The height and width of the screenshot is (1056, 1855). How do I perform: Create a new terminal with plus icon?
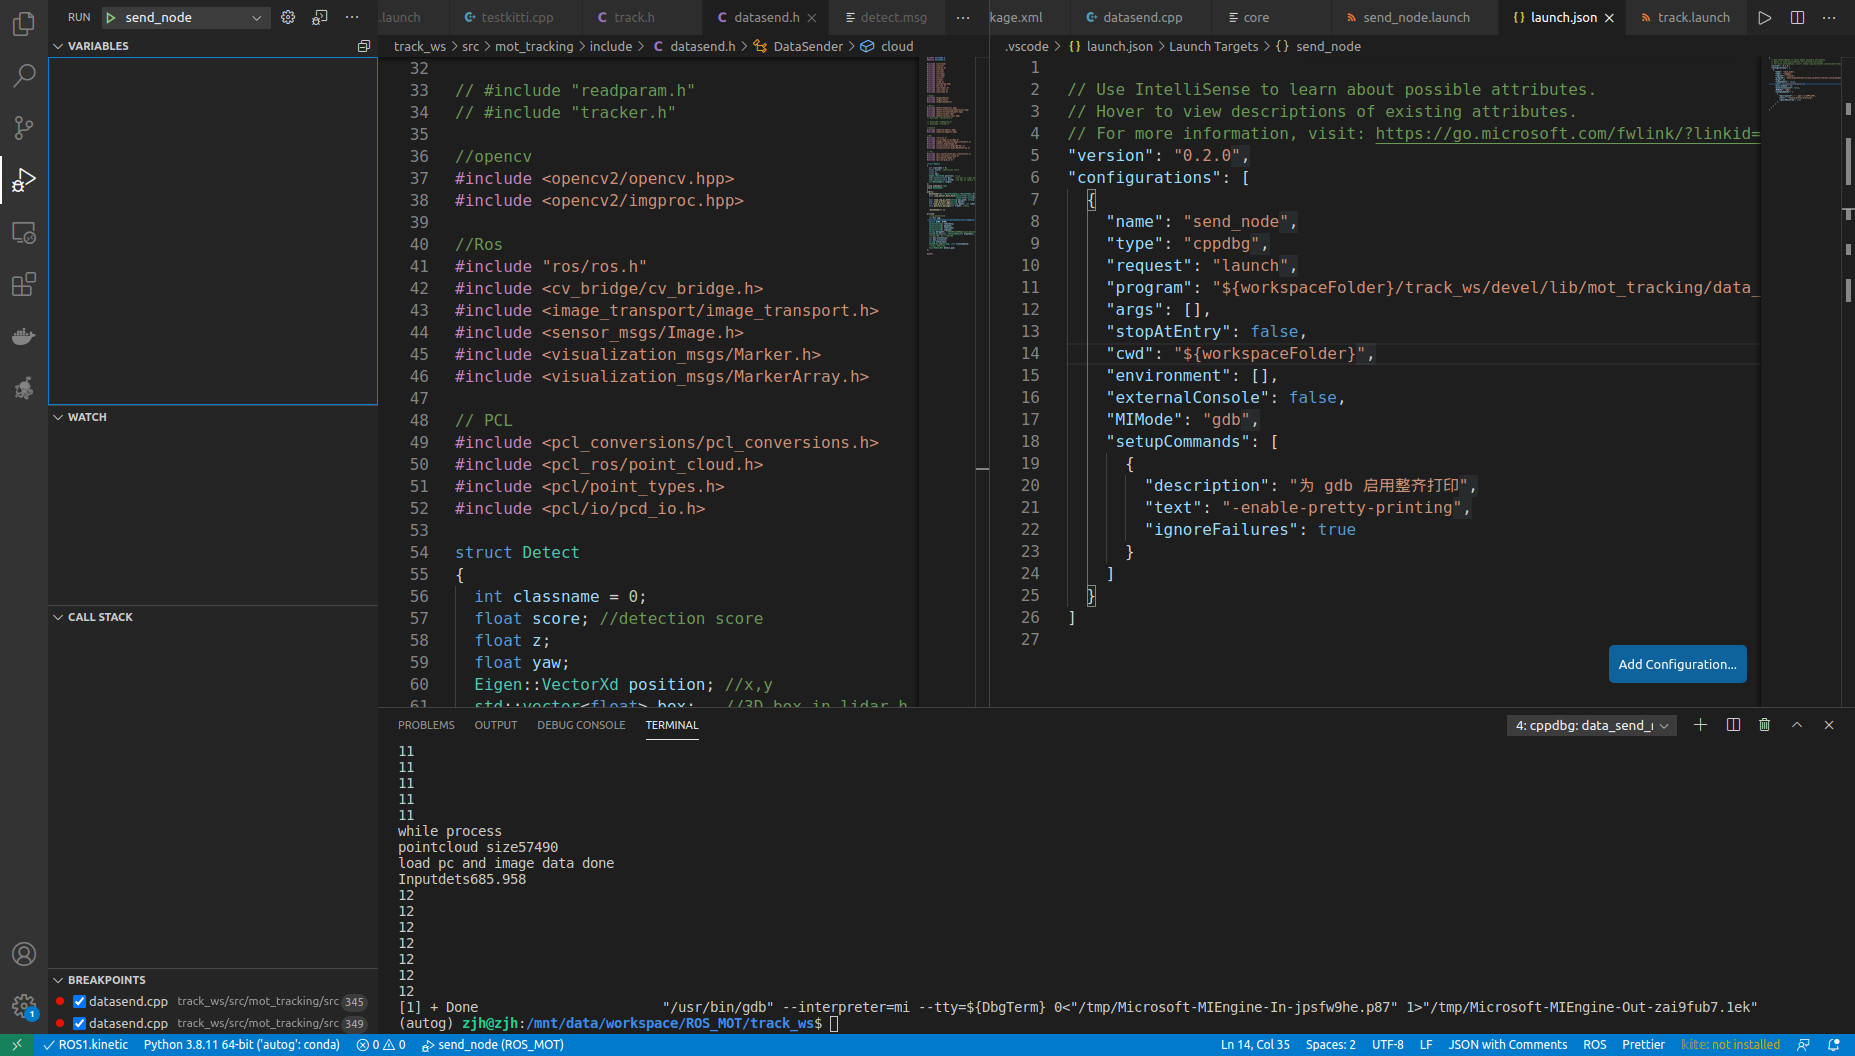point(1700,725)
